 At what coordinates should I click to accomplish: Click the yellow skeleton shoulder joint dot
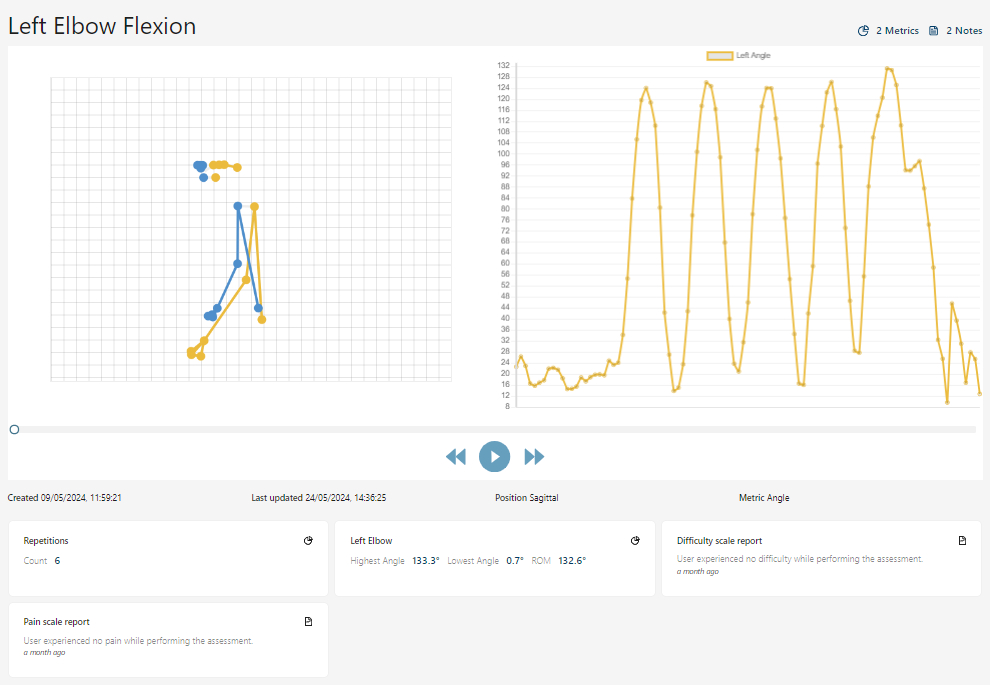[x=254, y=206]
